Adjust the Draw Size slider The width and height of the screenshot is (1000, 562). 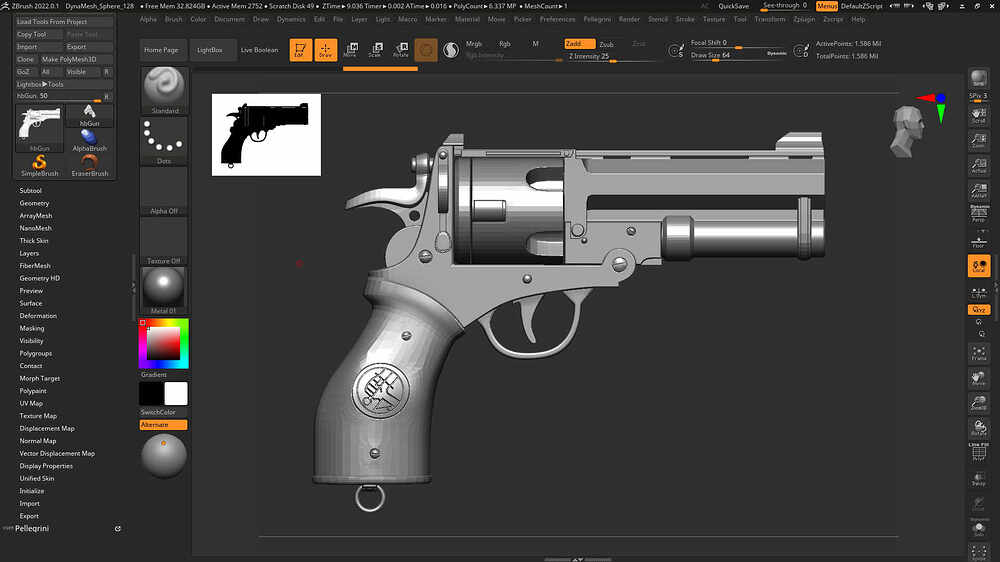click(x=738, y=55)
